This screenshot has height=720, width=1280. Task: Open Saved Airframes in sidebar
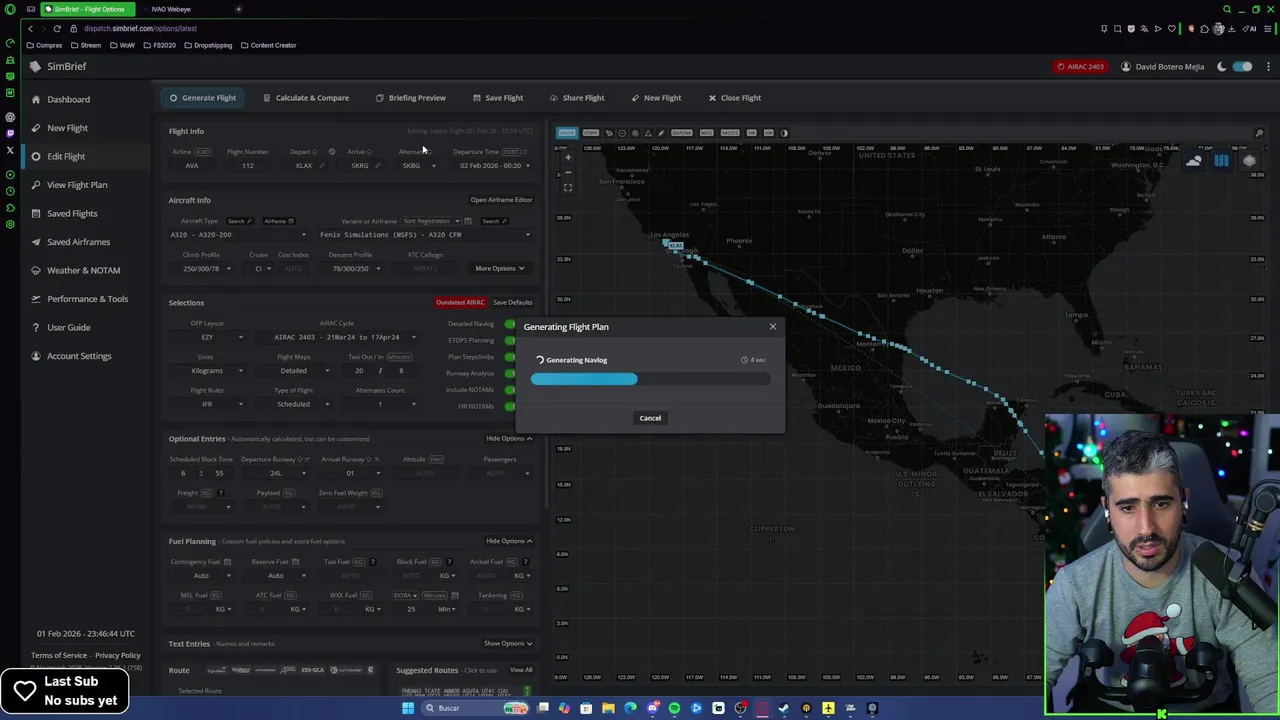(x=78, y=242)
